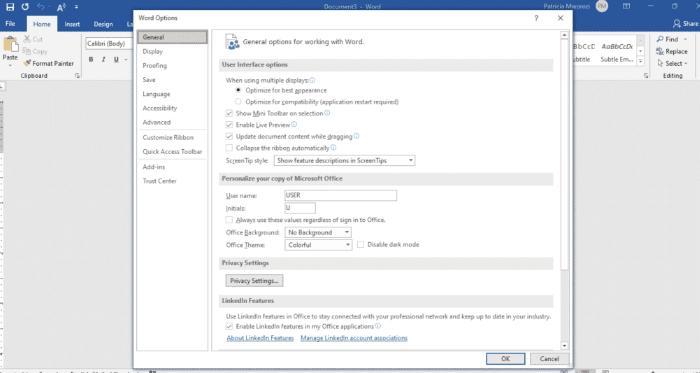Expand the Select dropdown arrow in Editing

point(686,64)
